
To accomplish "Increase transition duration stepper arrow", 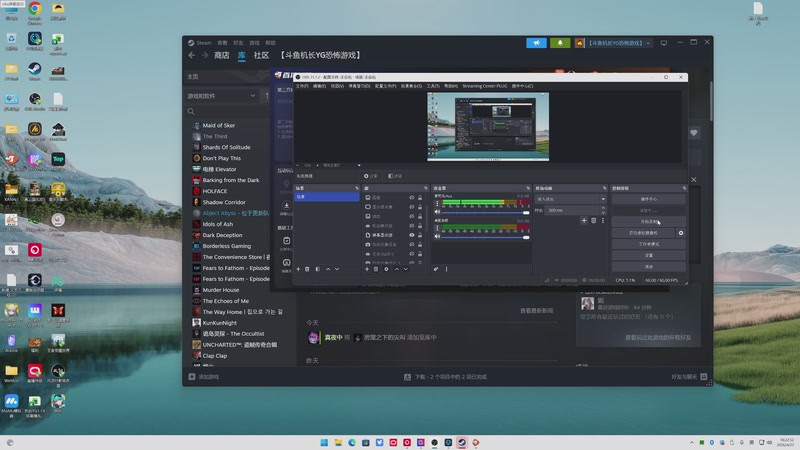I will (x=603, y=208).
